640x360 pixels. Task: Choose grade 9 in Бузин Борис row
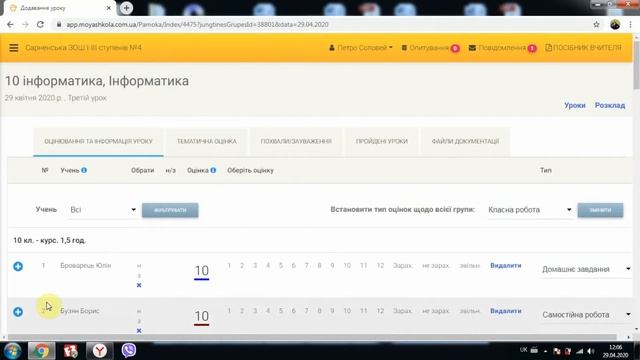[332, 311]
